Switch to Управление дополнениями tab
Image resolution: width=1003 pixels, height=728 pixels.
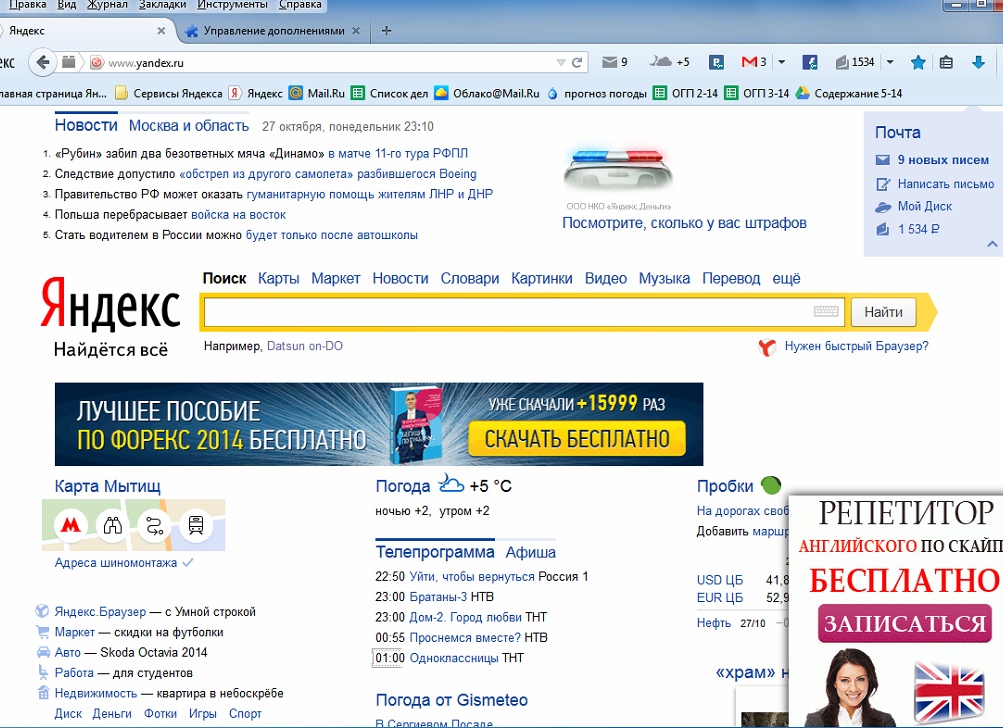274,31
